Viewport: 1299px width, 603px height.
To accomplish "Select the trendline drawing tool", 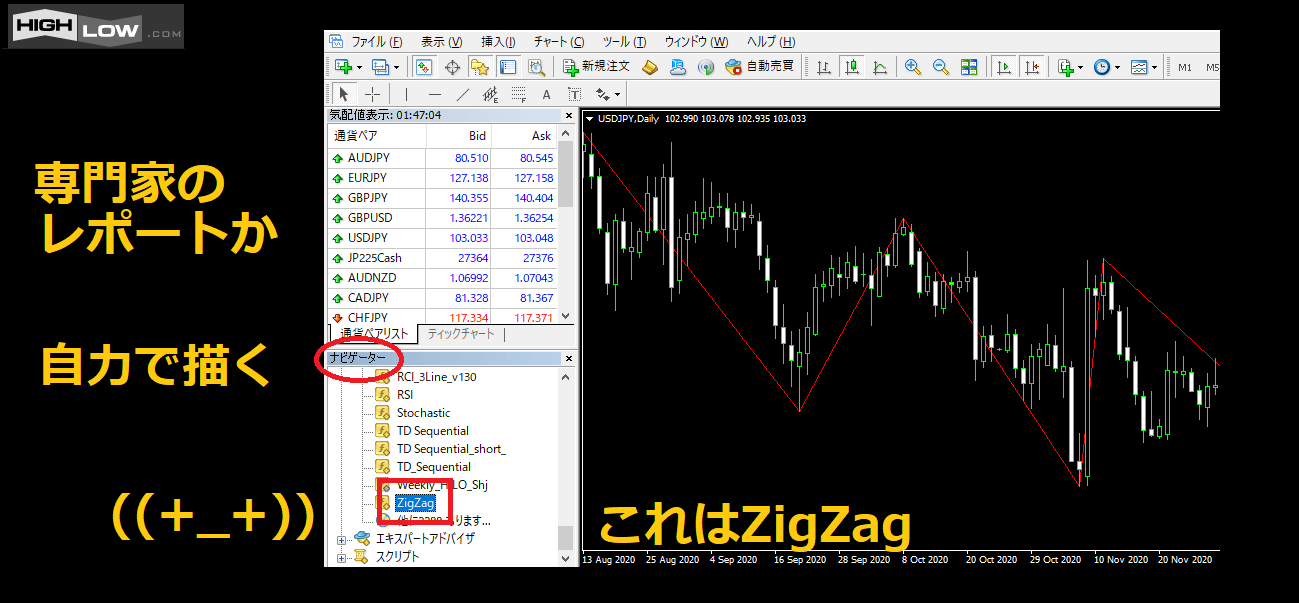I will (x=462, y=94).
